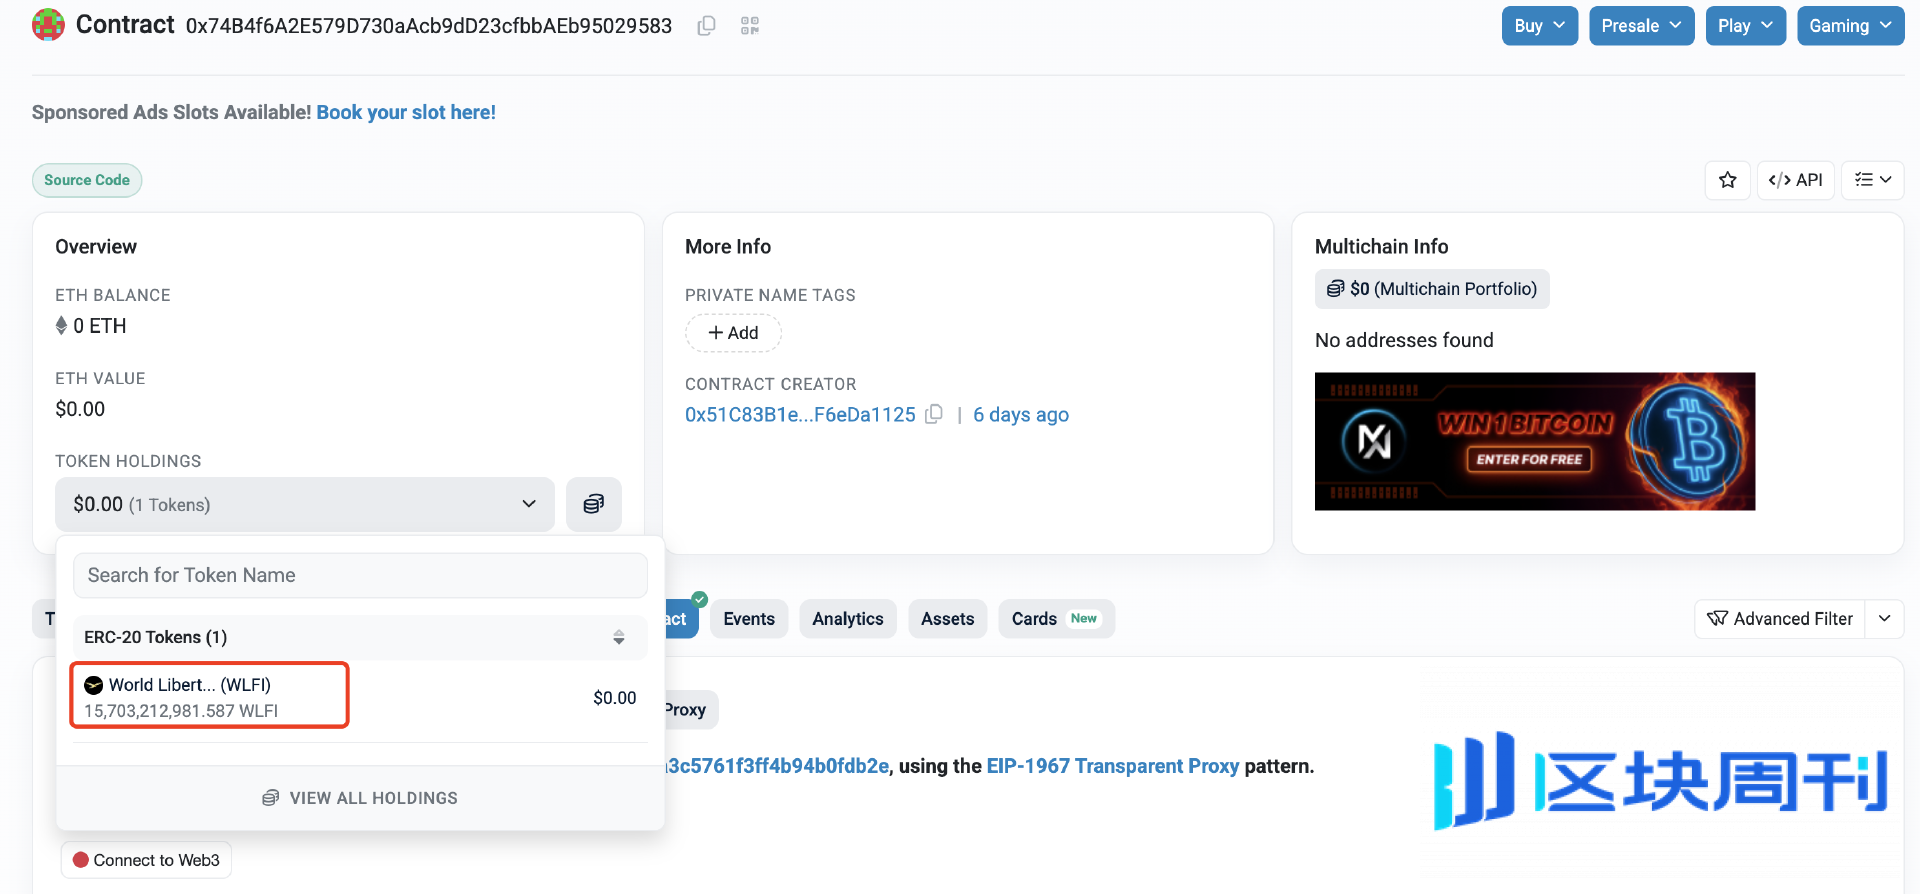Screen dimensions: 1920x894
Task: Open the list options dropdown
Action: (x=1872, y=180)
